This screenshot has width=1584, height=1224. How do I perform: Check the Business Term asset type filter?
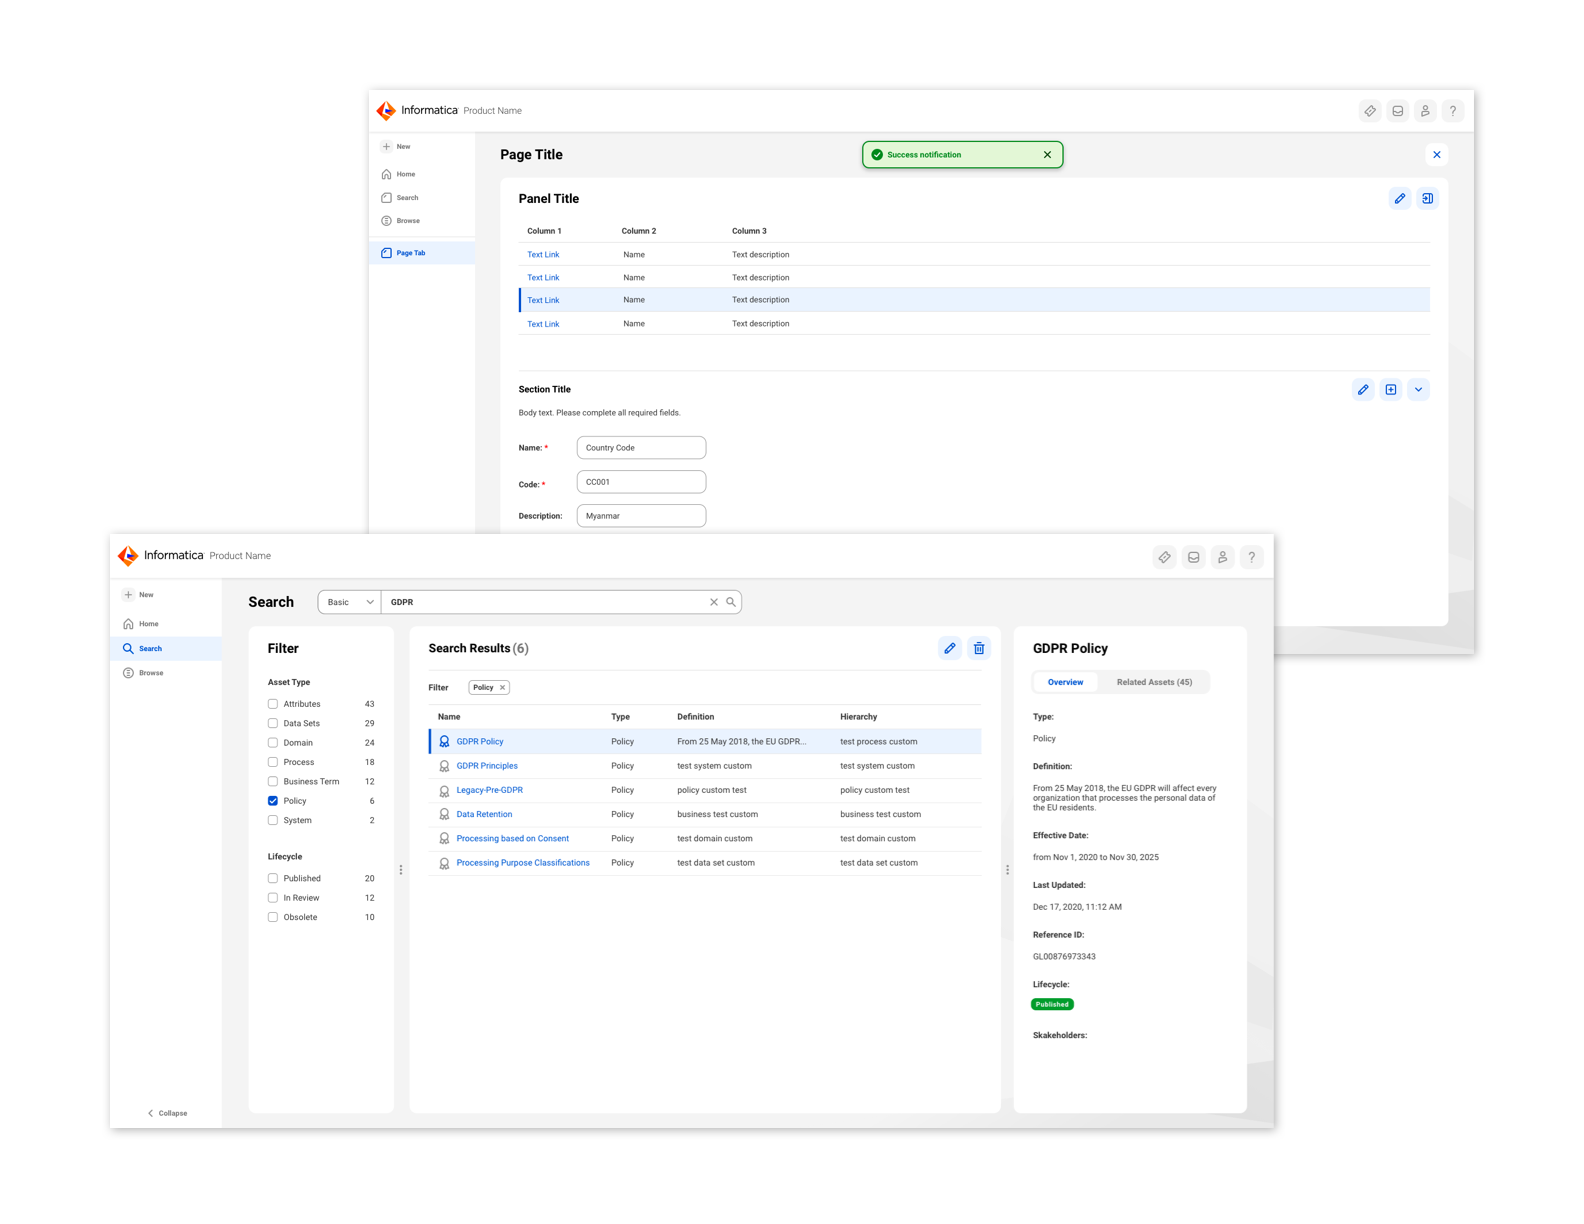[273, 782]
